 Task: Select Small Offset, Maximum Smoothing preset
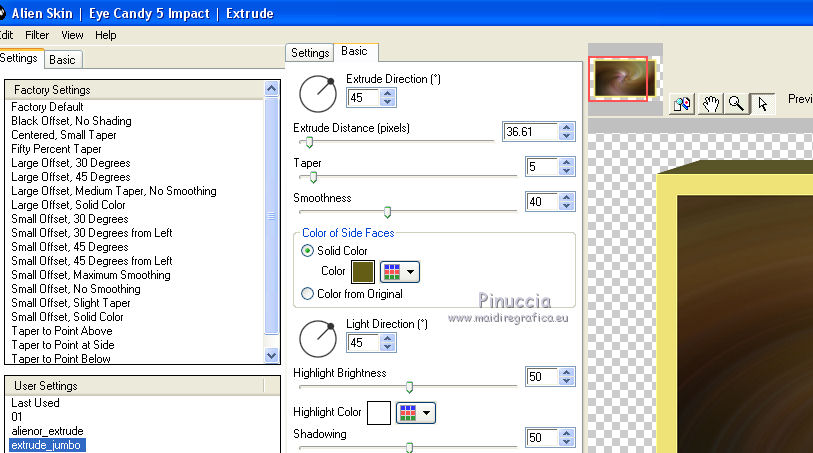91,275
